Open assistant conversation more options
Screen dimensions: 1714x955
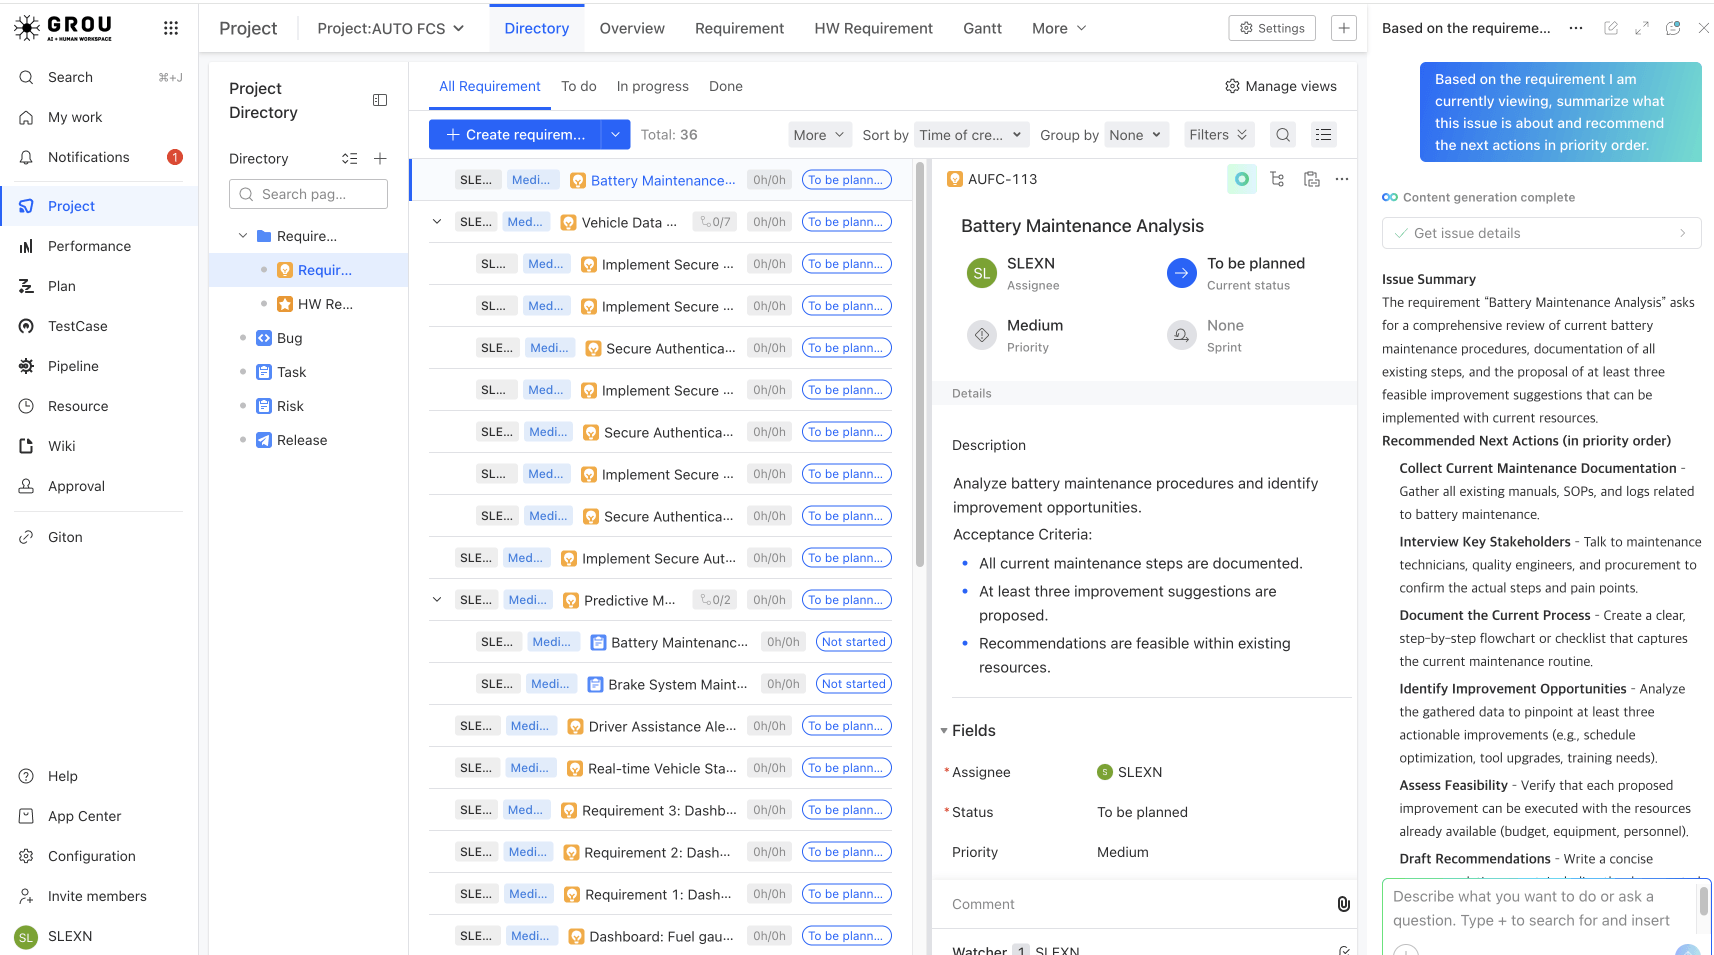(x=1576, y=28)
